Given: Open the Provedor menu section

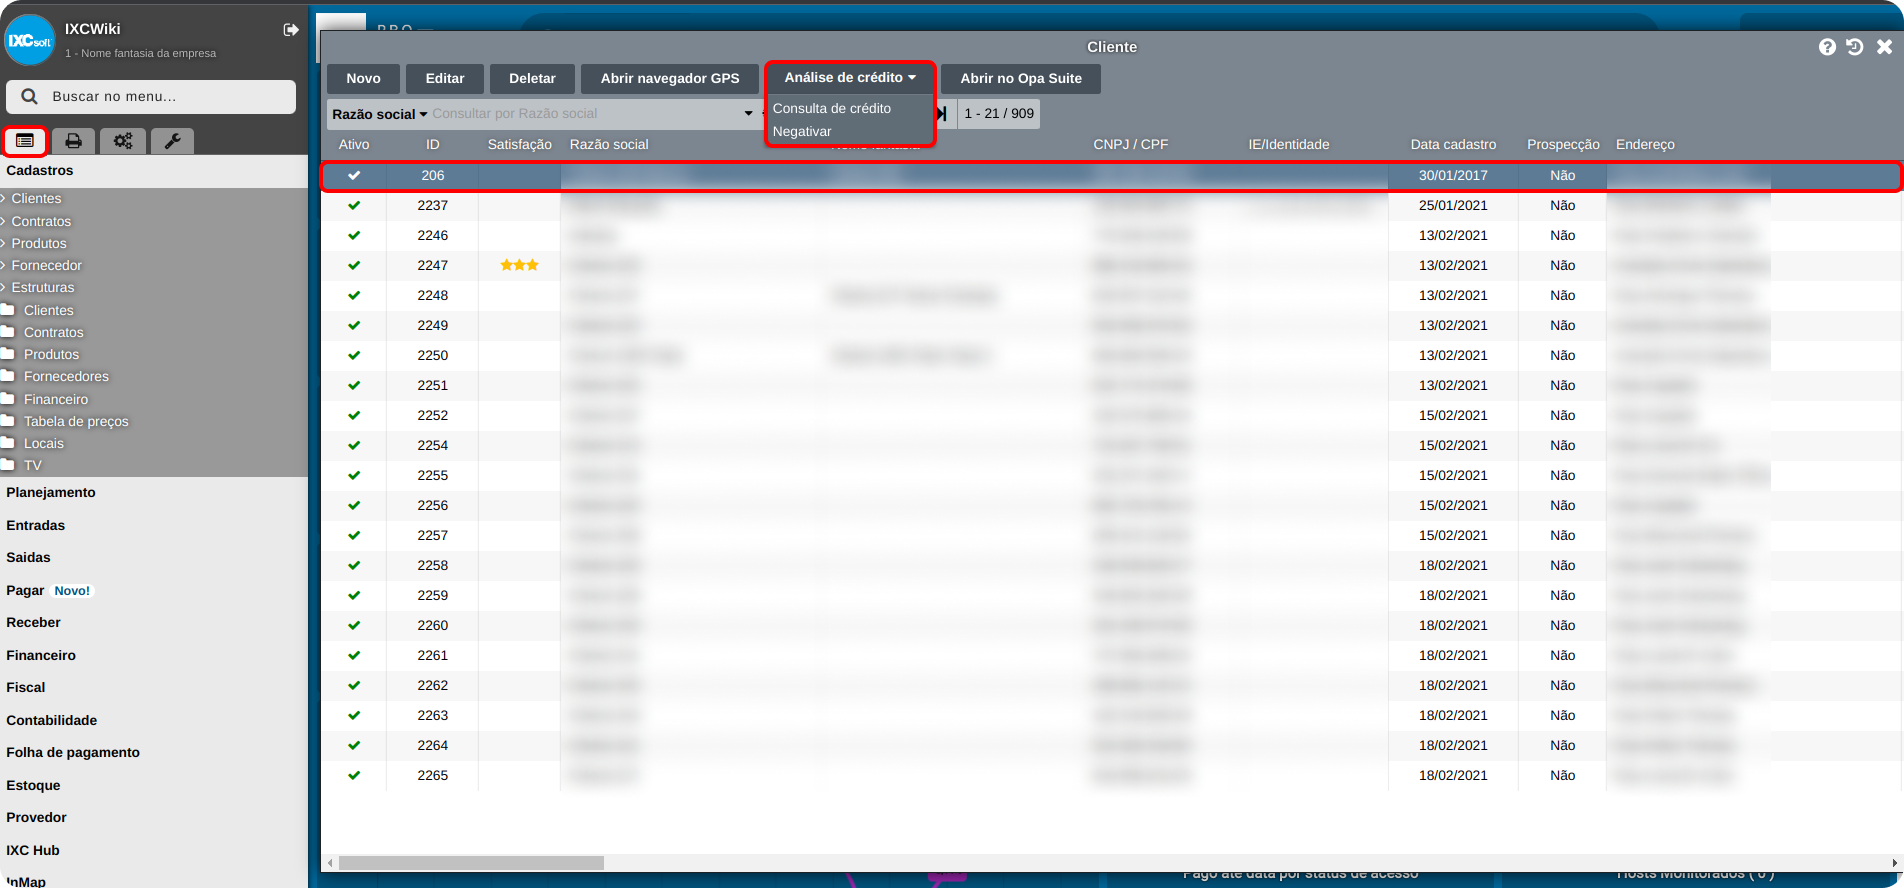Looking at the screenshot, I should click(x=37, y=818).
